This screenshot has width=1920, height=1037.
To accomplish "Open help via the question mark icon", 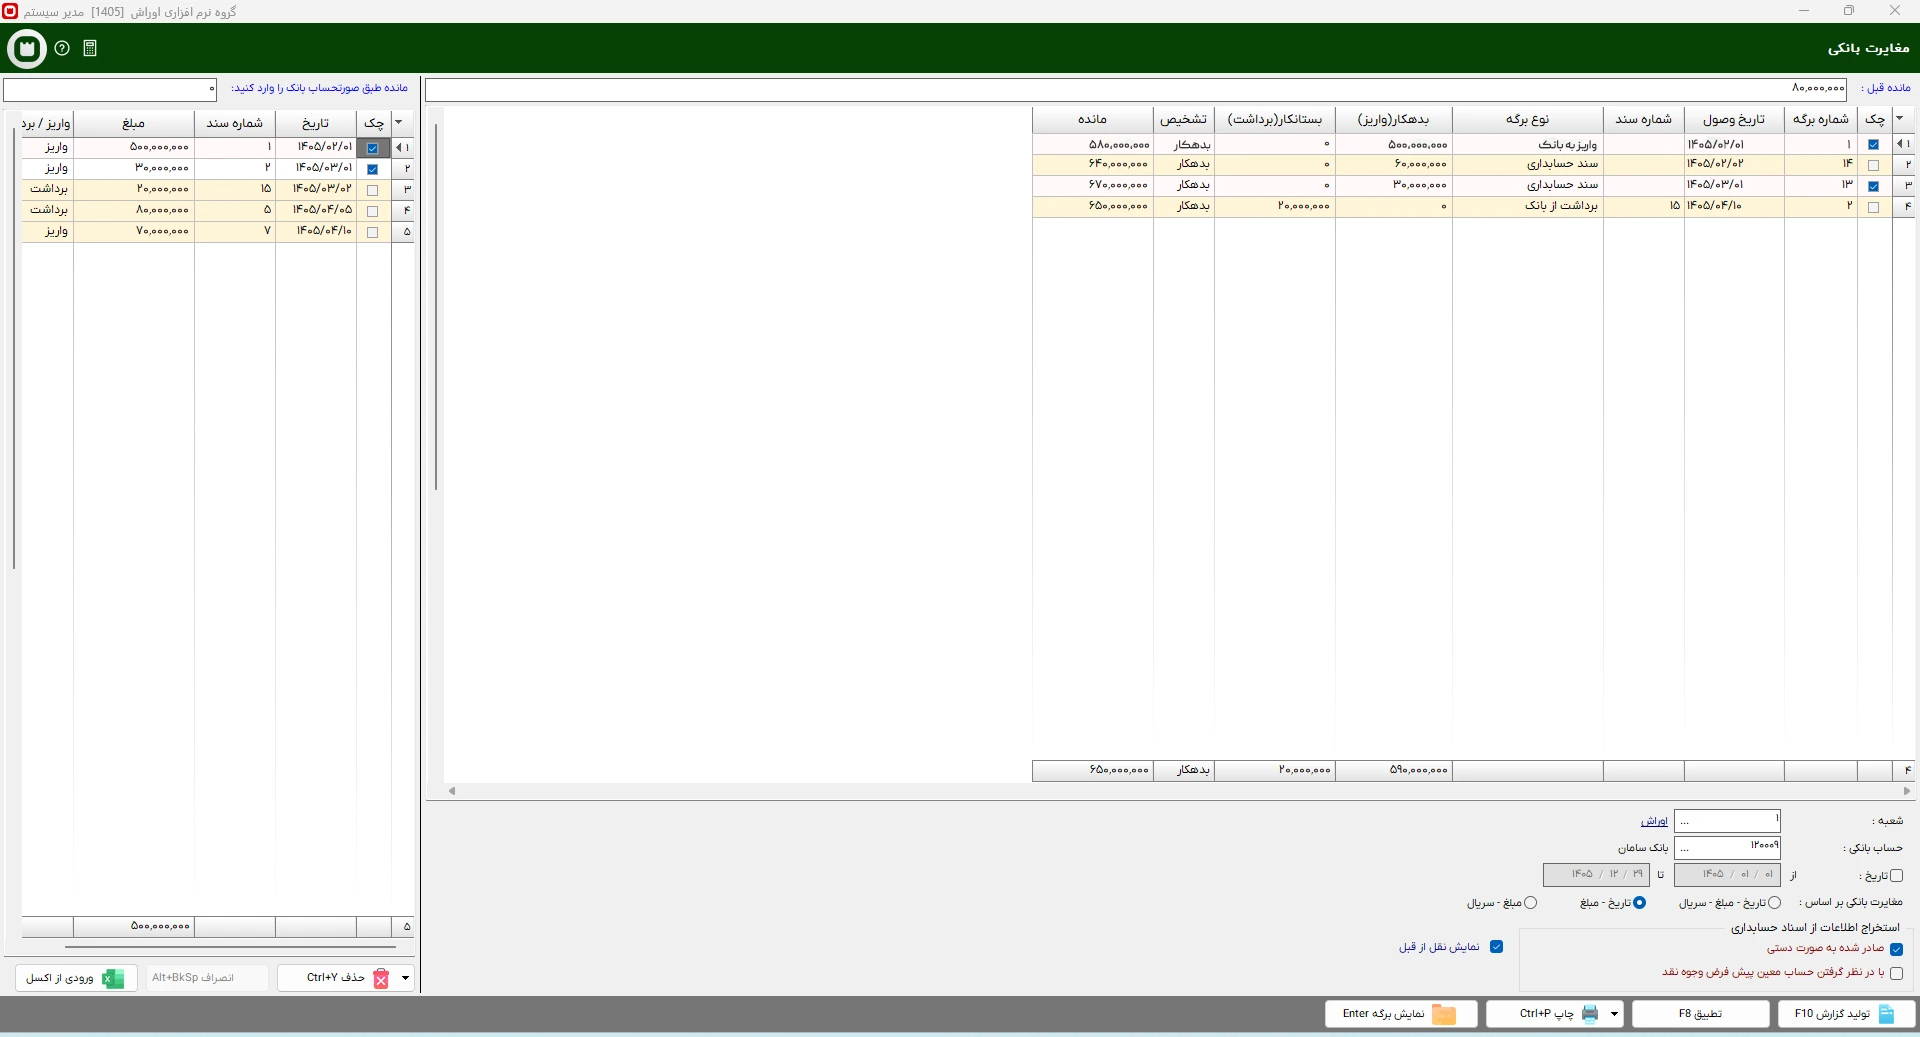I will (62, 48).
